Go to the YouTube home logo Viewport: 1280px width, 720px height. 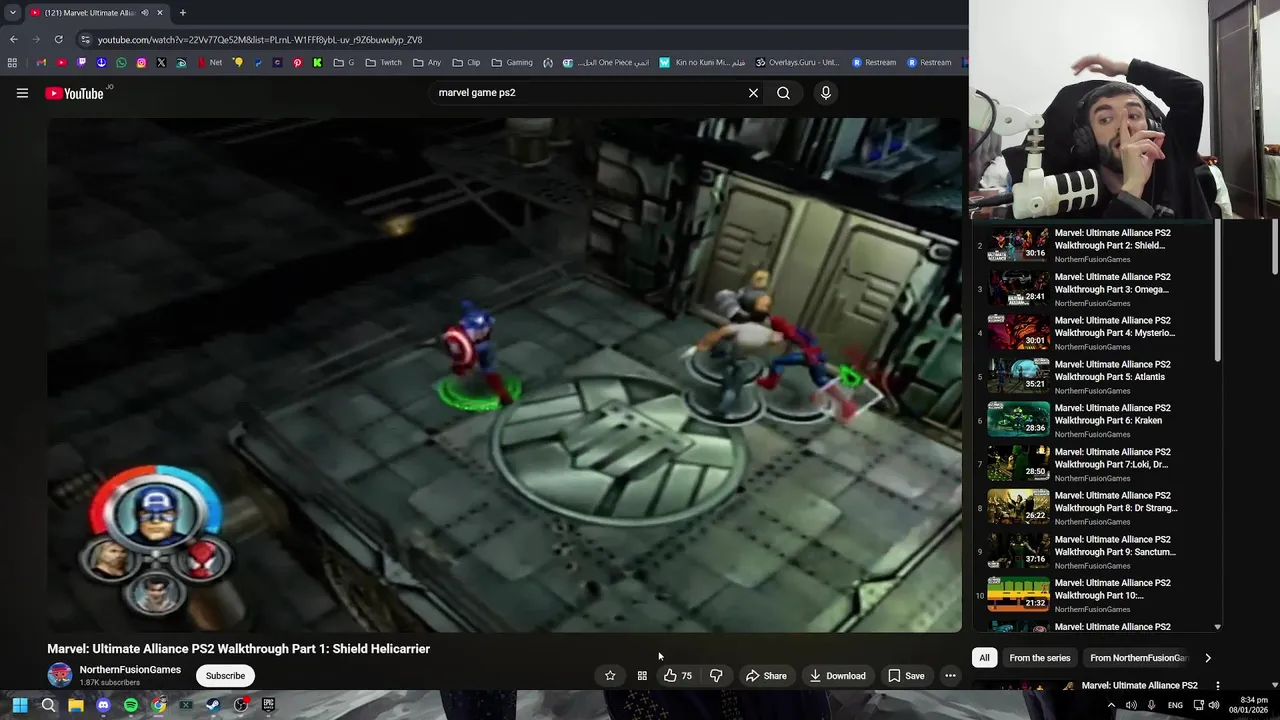[74, 93]
